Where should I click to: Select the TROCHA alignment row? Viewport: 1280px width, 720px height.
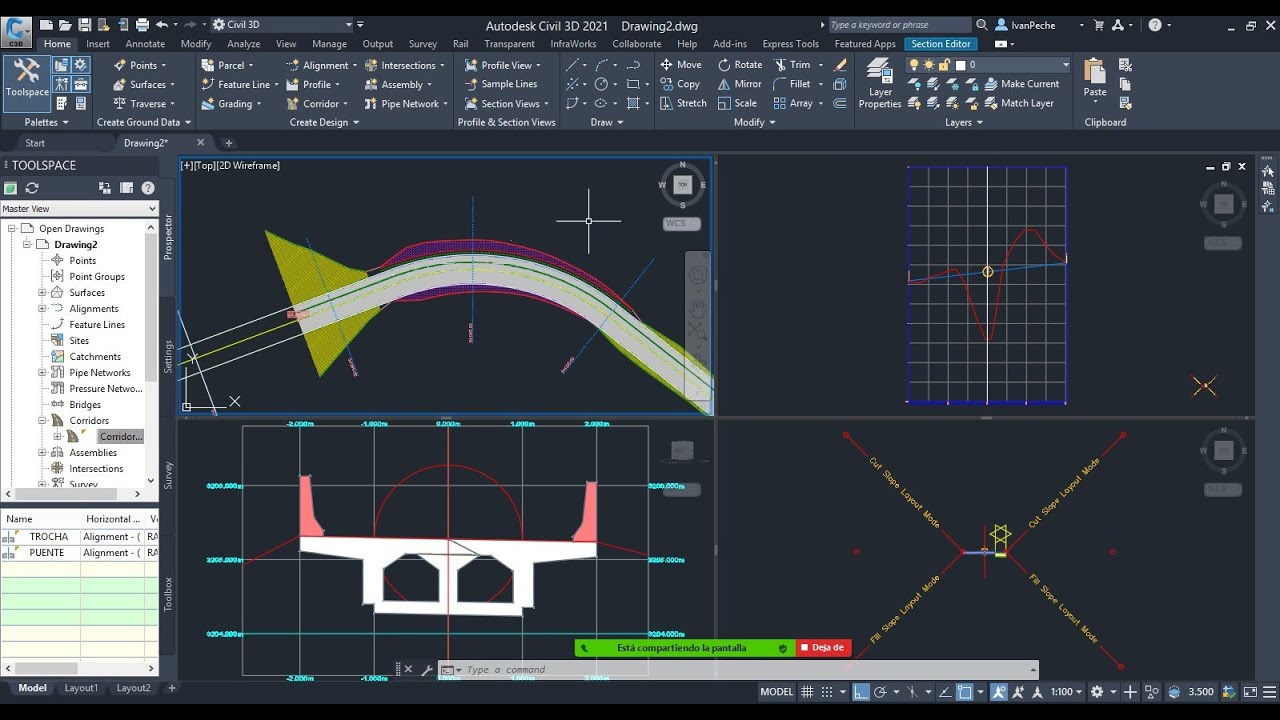(x=79, y=537)
